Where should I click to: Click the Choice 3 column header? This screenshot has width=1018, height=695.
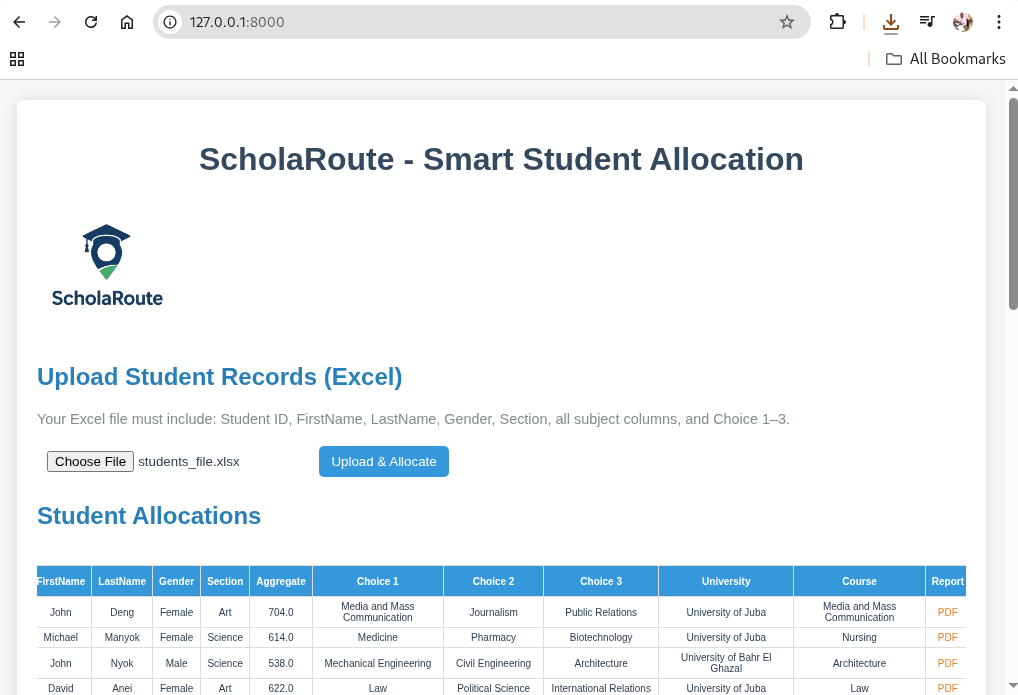(x=601, y=581)
